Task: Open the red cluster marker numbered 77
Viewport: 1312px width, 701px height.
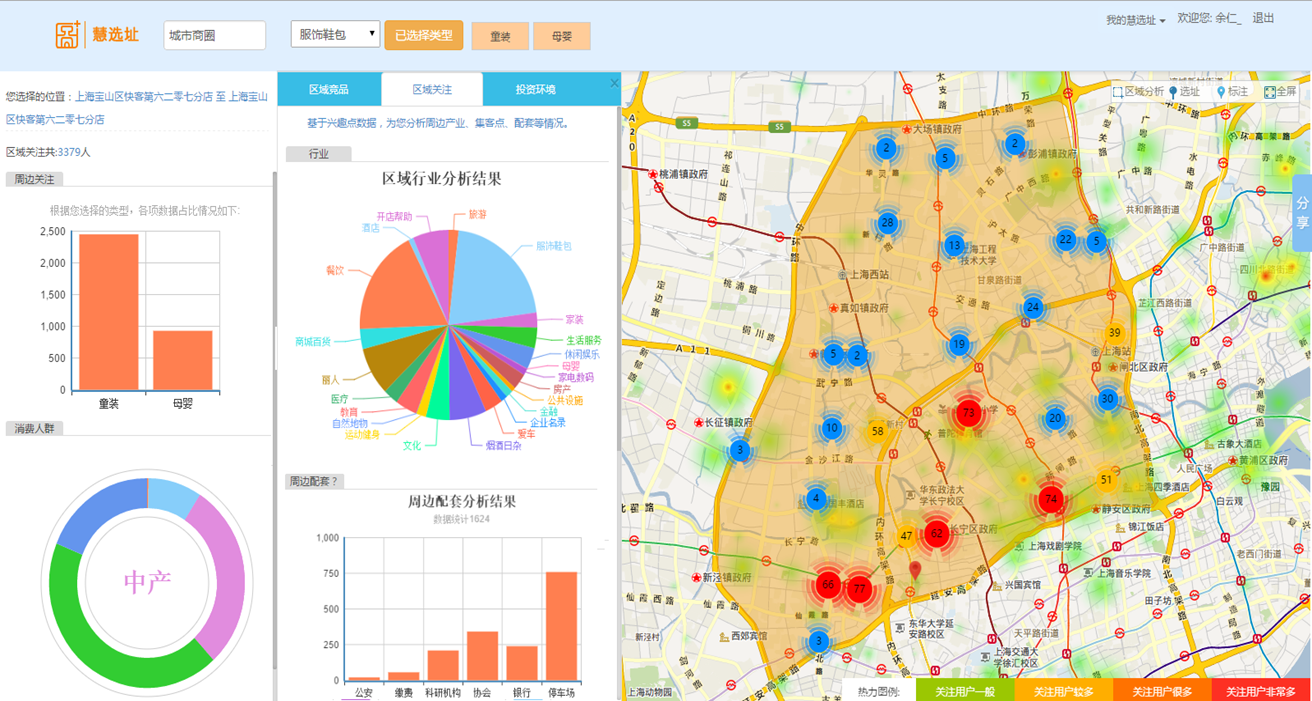Action: coord(858,588)
